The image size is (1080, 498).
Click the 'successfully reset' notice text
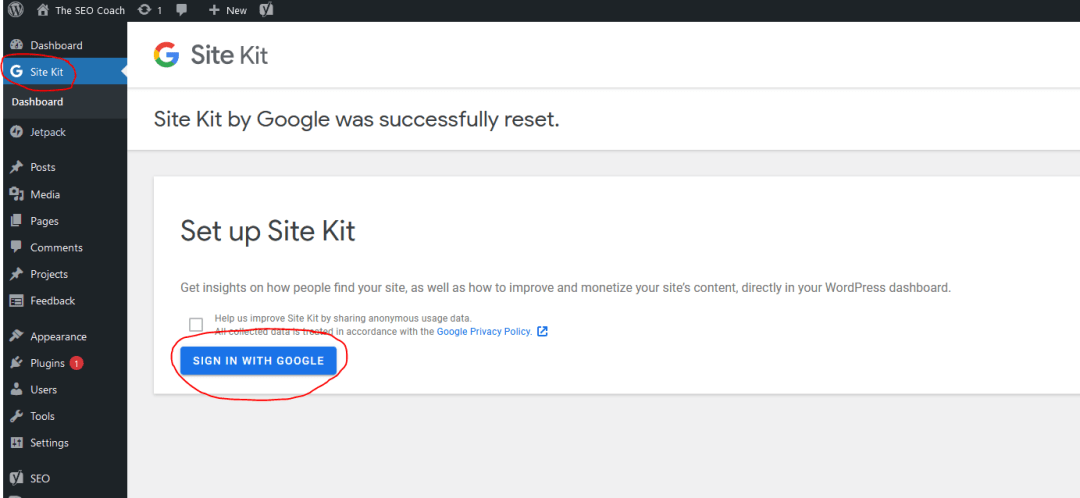click(357, 119)
